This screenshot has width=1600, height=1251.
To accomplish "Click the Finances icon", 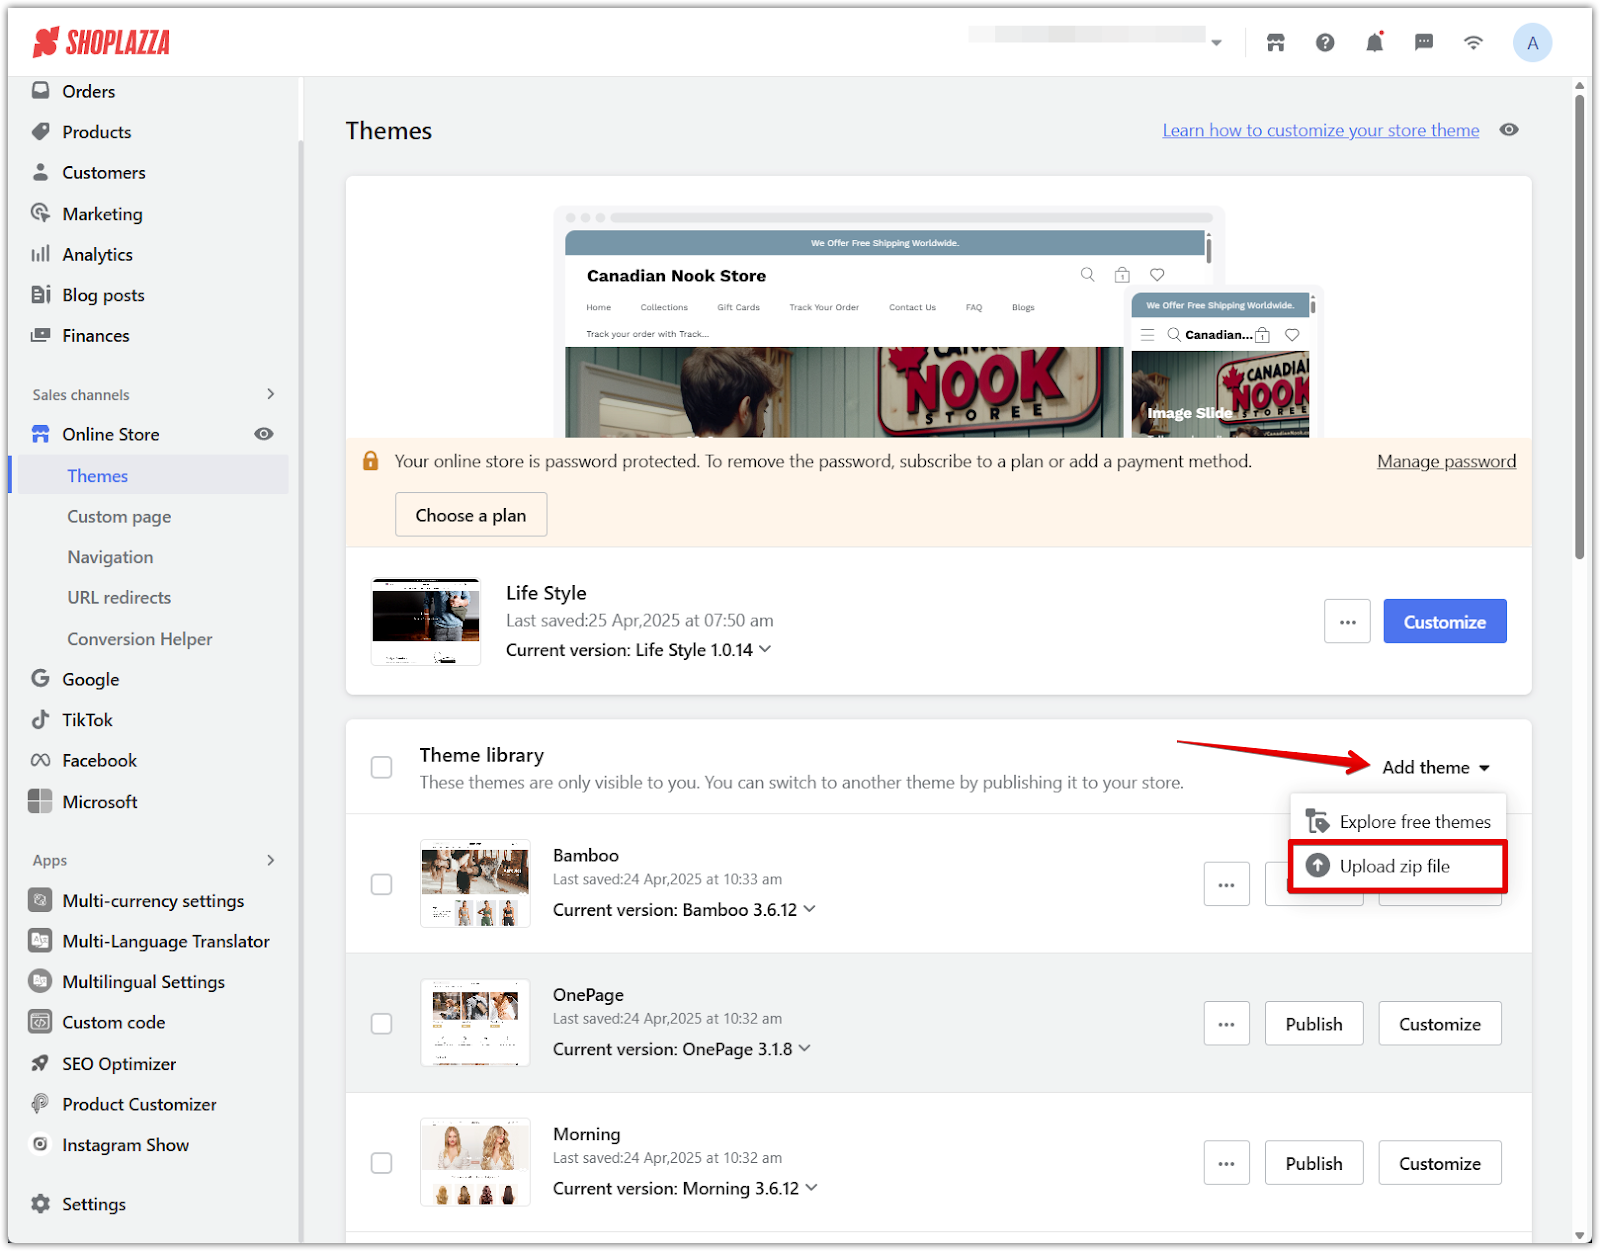I will 40,335.
